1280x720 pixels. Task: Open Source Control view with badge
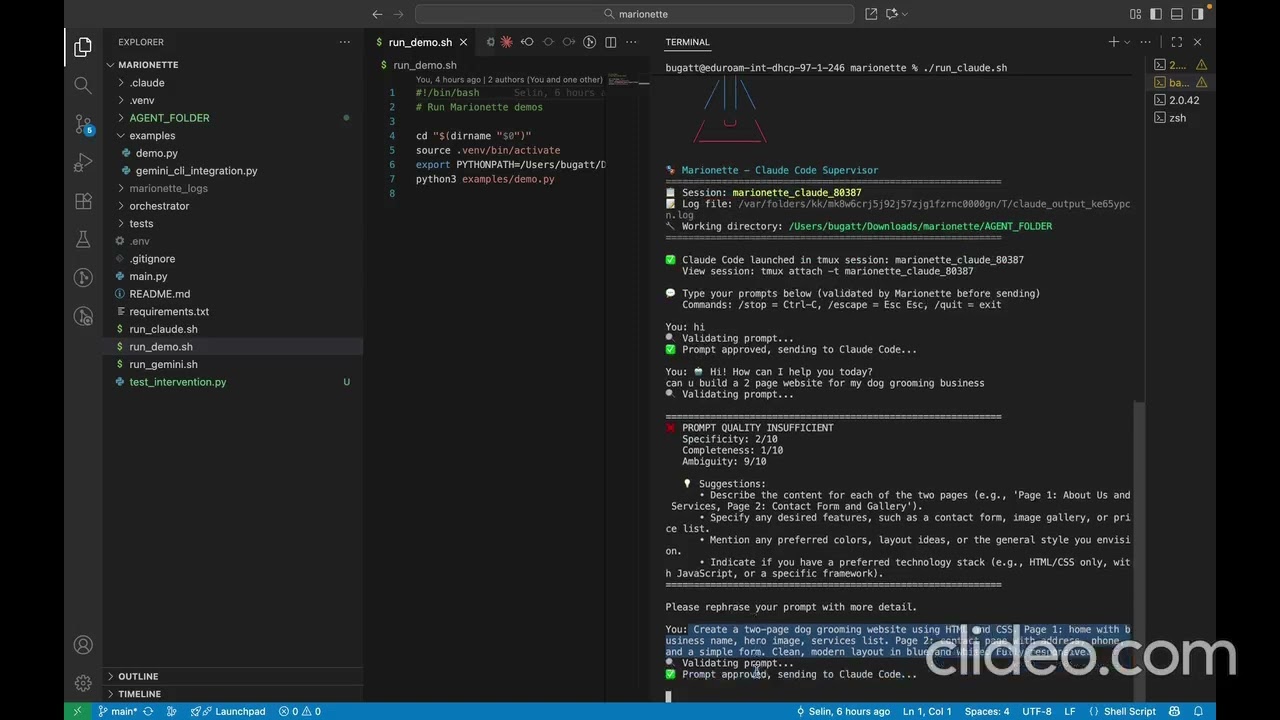tap(83, 124)
